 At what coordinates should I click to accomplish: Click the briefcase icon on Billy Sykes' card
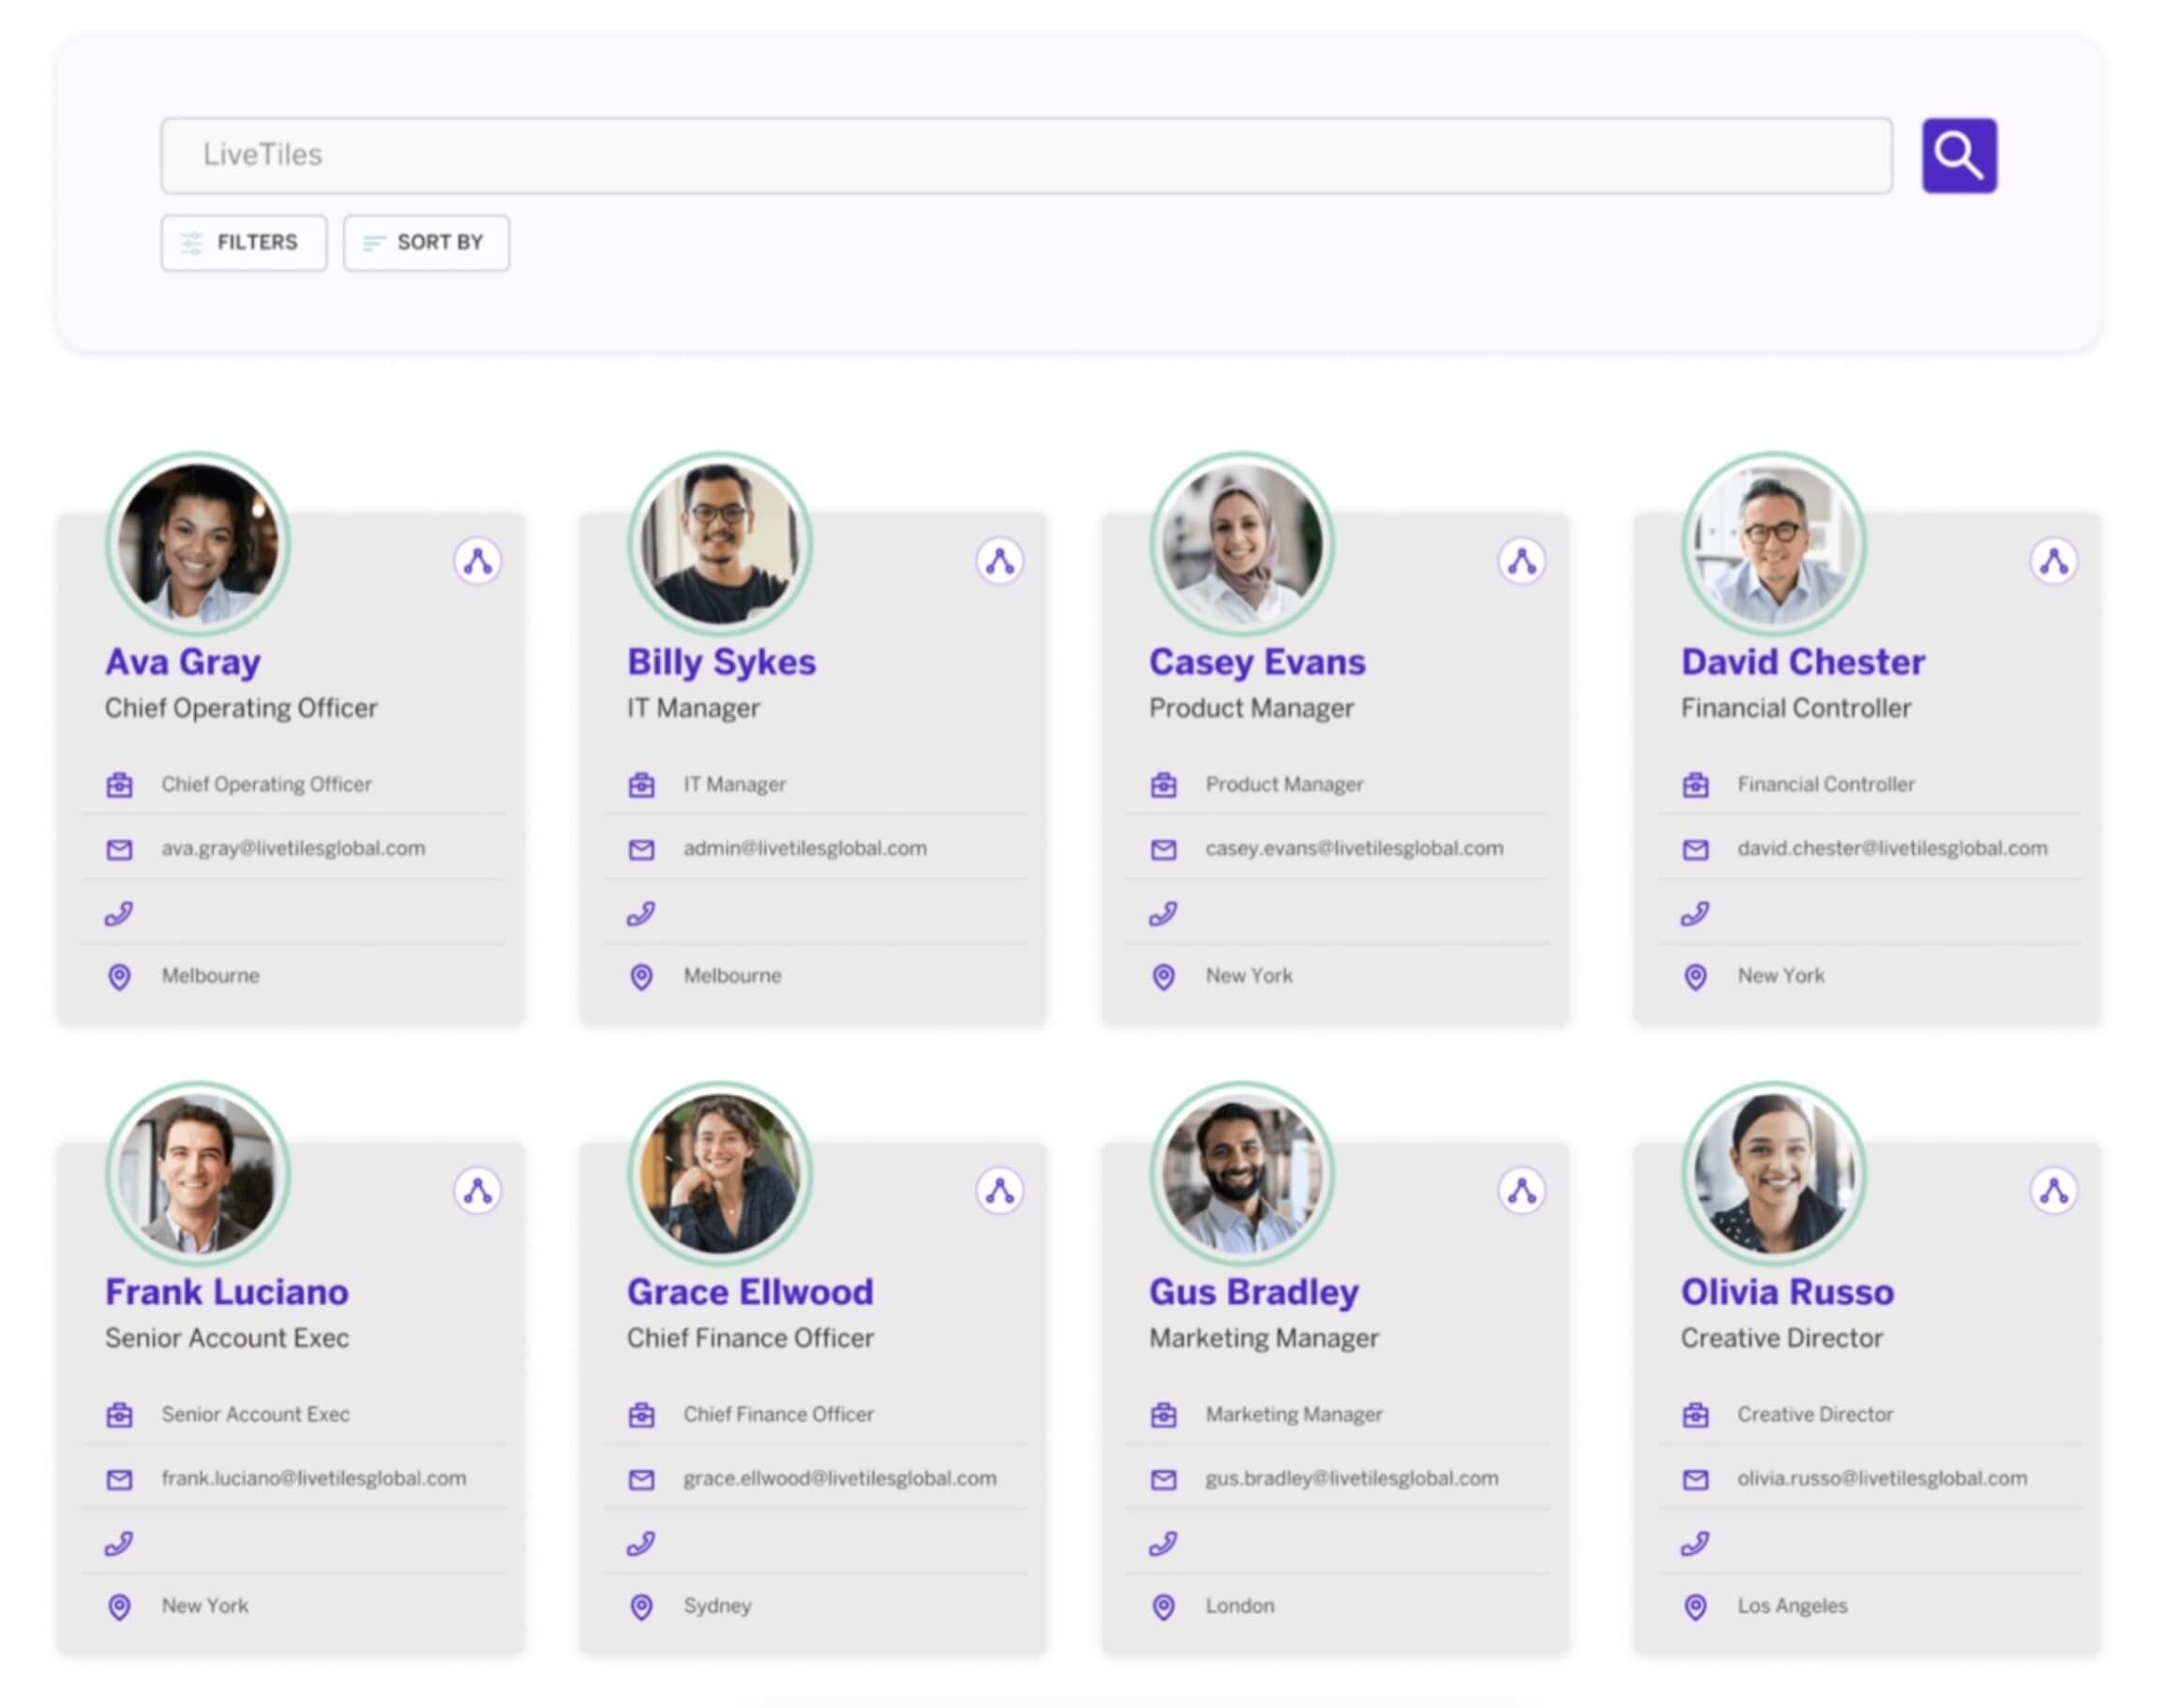[641, 785]
